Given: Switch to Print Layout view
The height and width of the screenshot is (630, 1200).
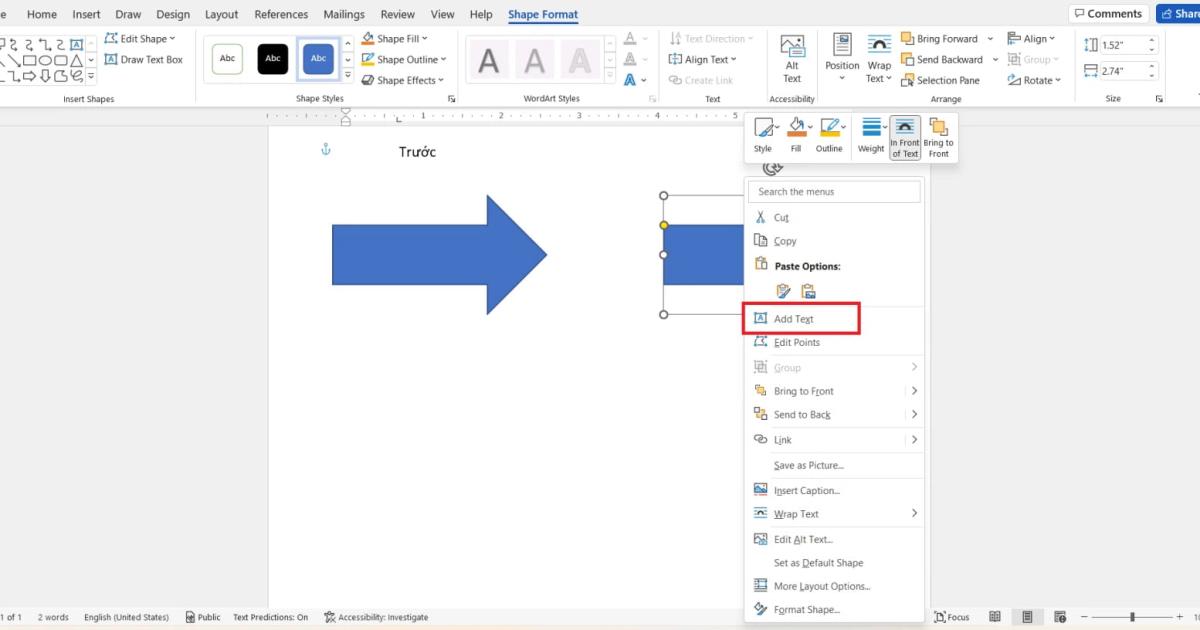Looking at the screenshot, I should [x=1028, y=617].
